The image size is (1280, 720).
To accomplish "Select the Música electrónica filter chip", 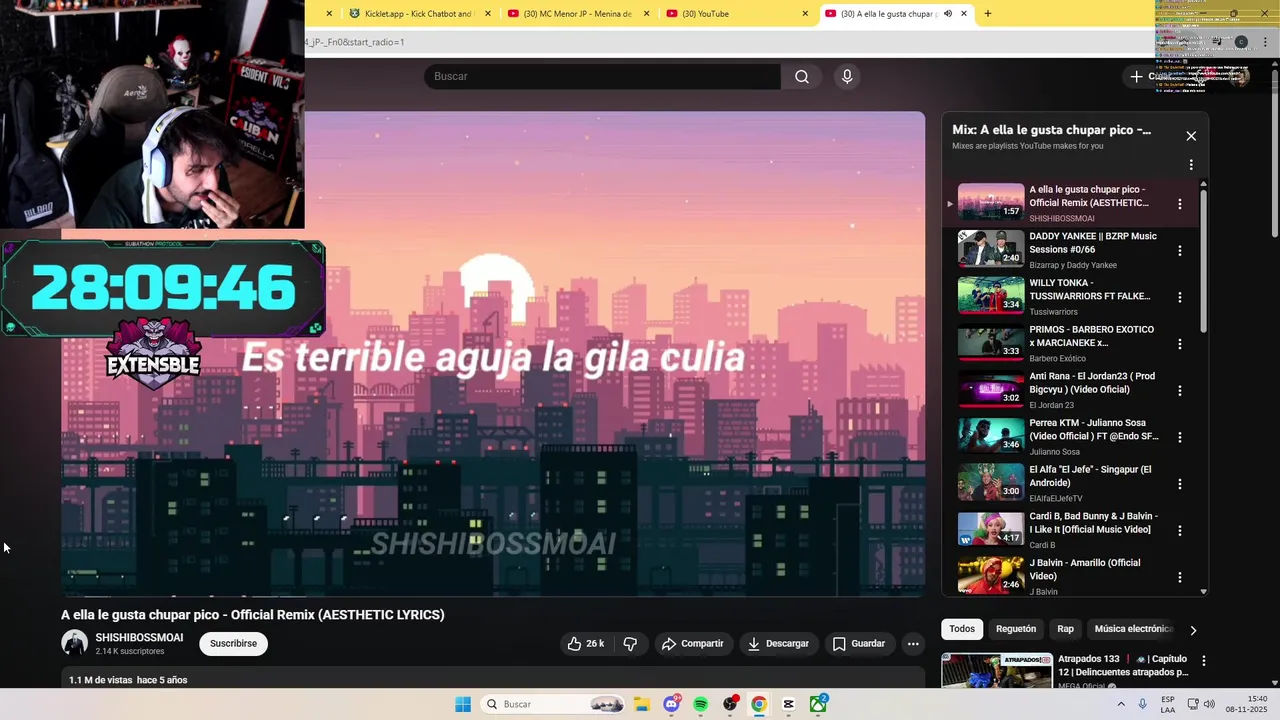I will pyautogui.click(x=1133, y=629).
